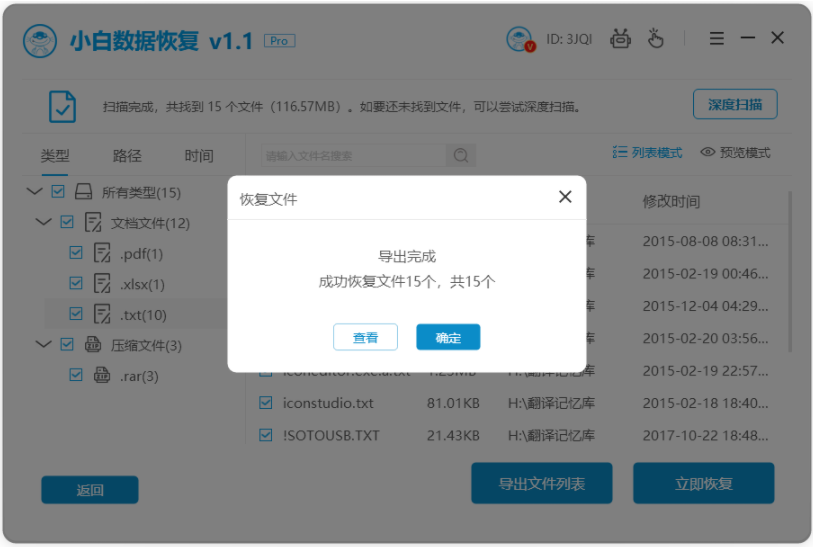
Task: Collapse the 文档文件(12) group
Action: 44,222
